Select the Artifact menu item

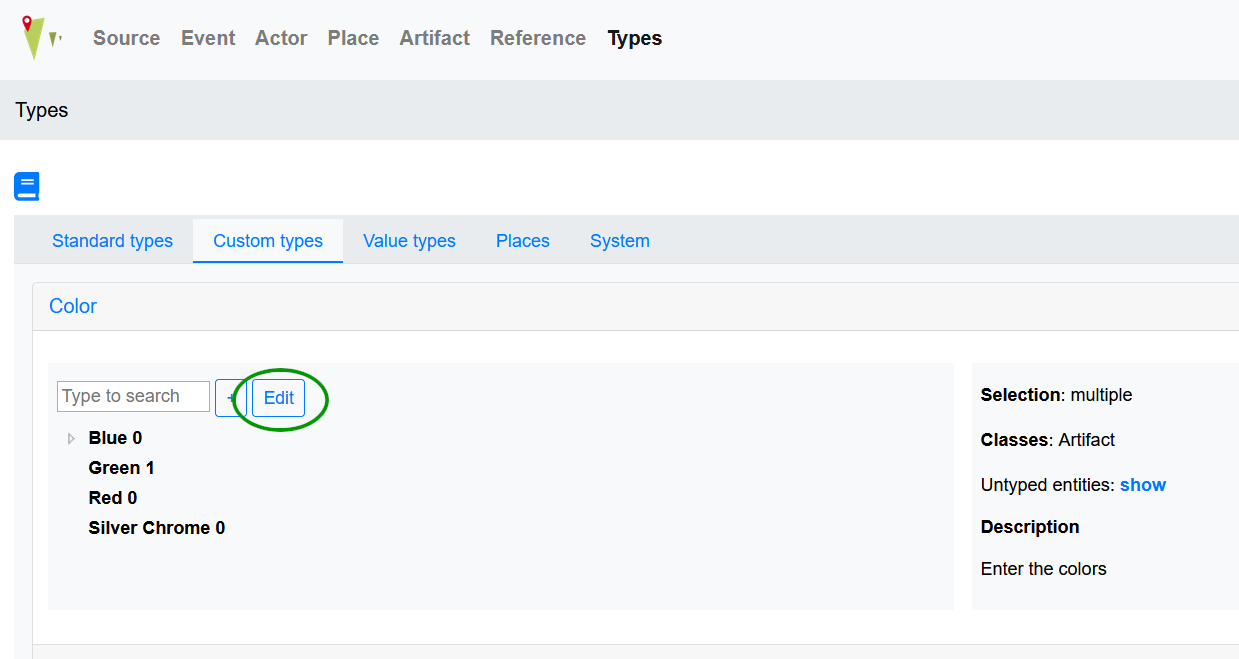tap(434, 38)
